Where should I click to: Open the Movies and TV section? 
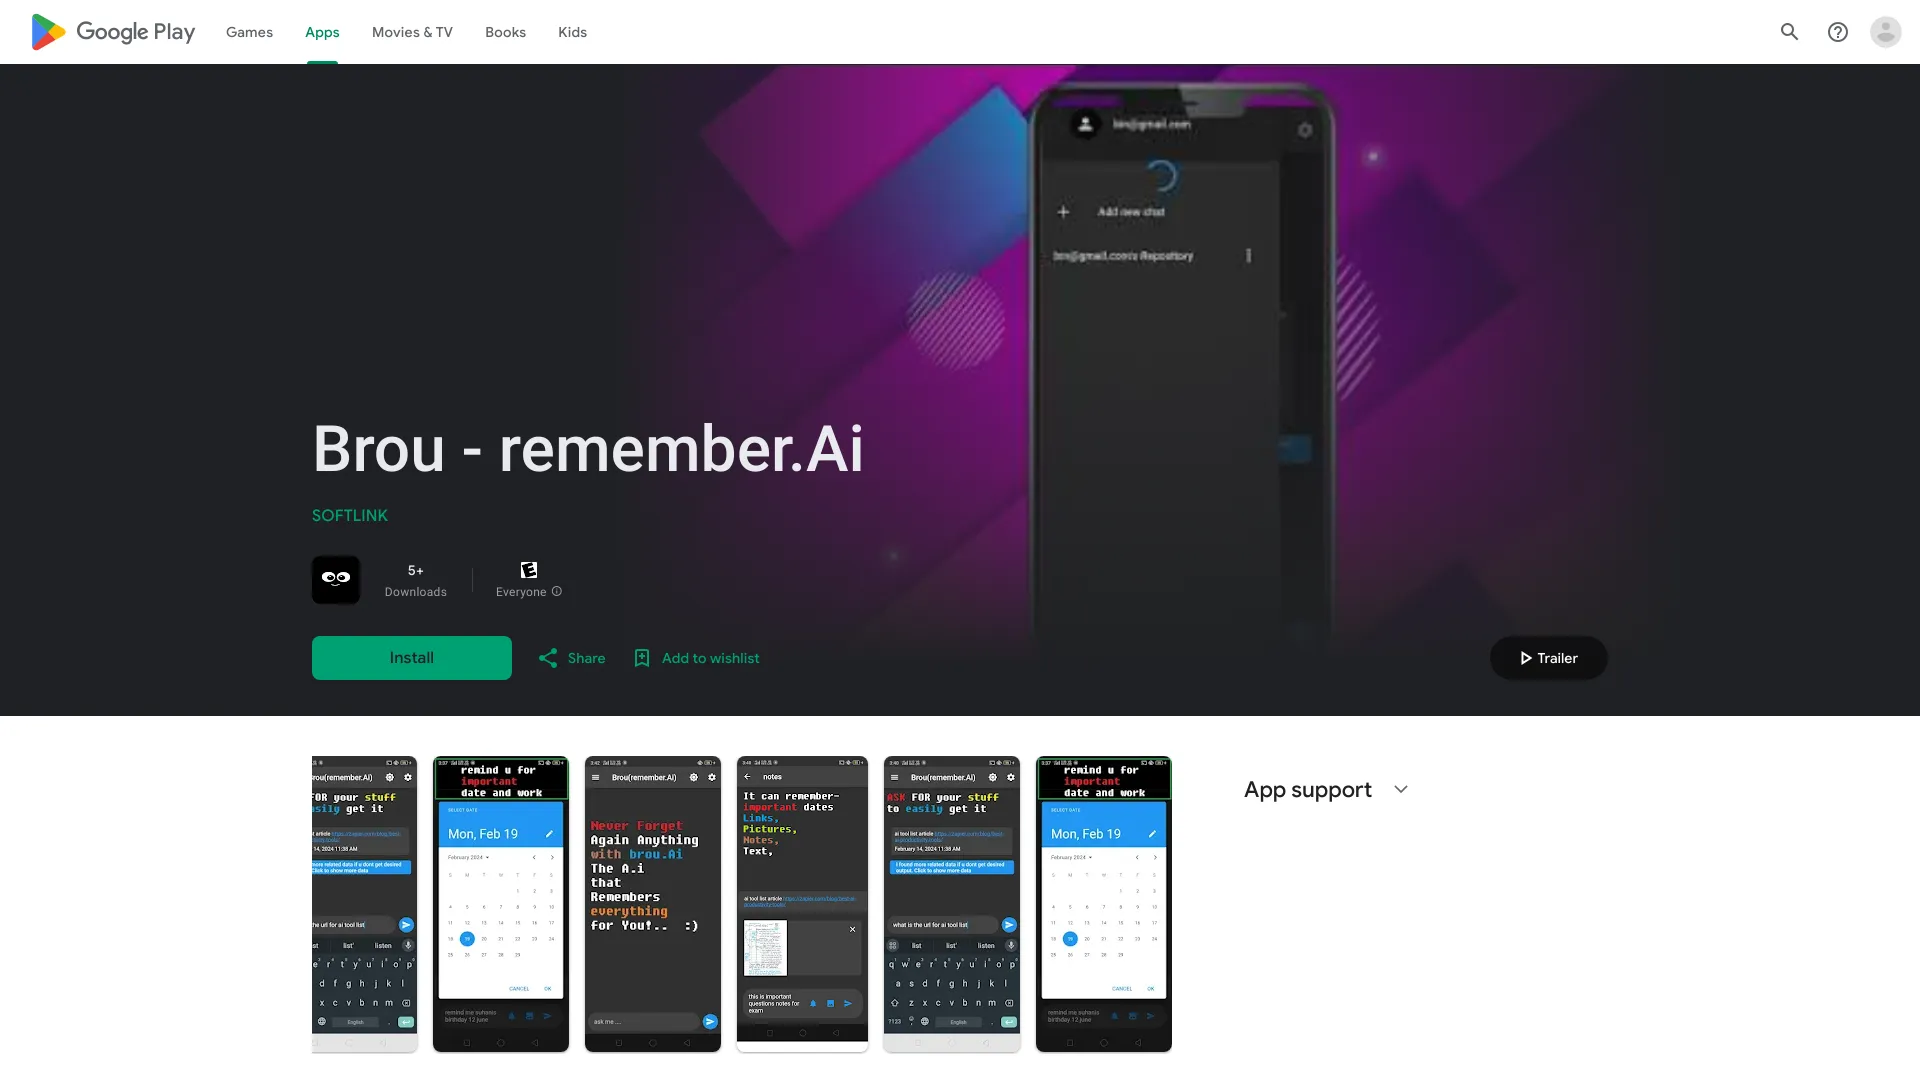coord(411,32)
